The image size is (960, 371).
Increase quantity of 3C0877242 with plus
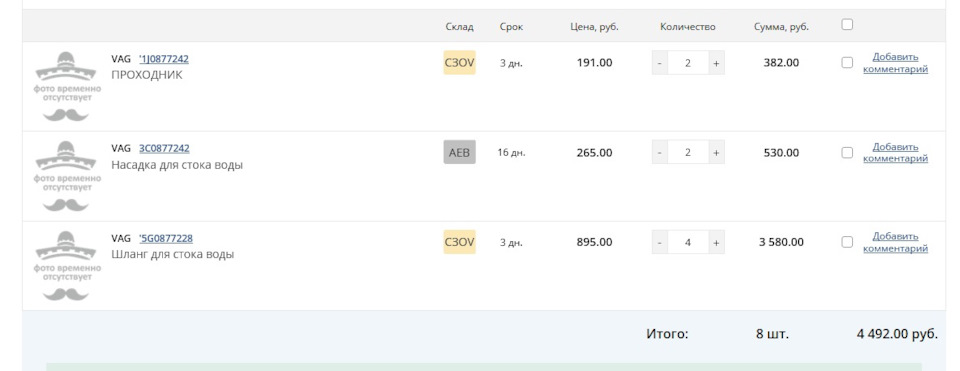[716, 152]
